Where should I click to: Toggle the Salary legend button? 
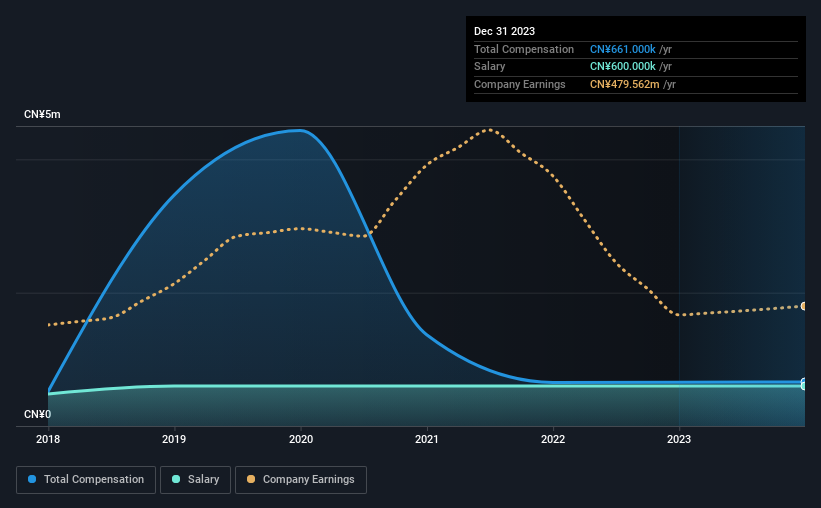[x=195, y=480]
